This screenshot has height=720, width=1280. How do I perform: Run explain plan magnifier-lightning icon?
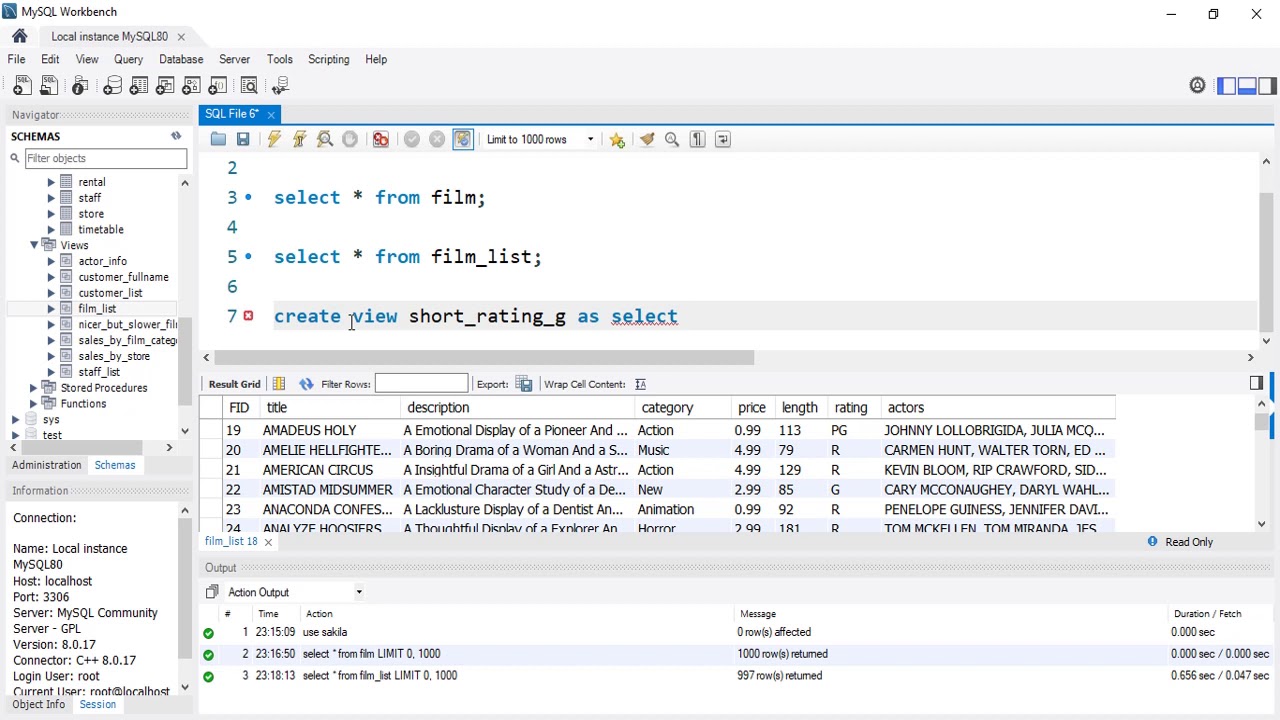(325, 139)
